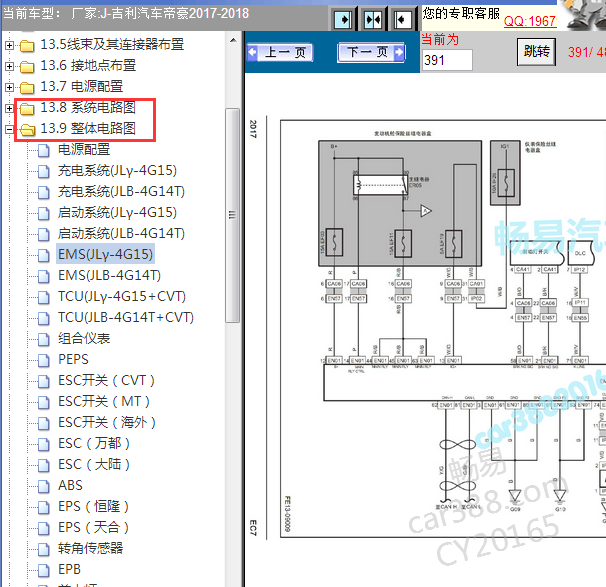Open ESC开关（CVT）page

[x=107, y=380]
